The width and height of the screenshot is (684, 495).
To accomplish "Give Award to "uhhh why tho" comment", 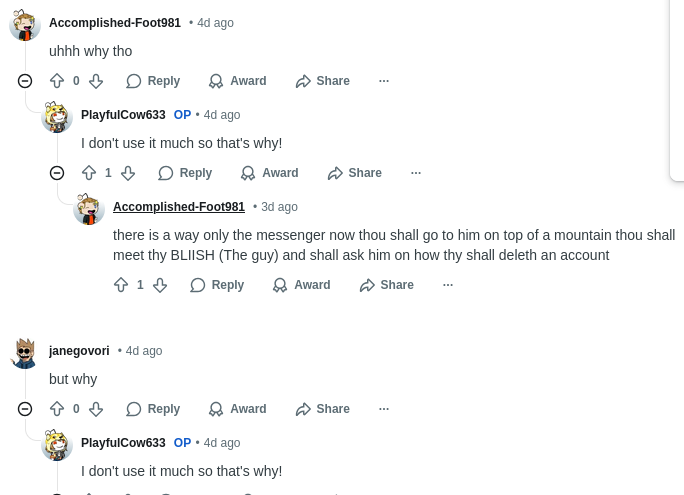I will [x=237, y=81].
